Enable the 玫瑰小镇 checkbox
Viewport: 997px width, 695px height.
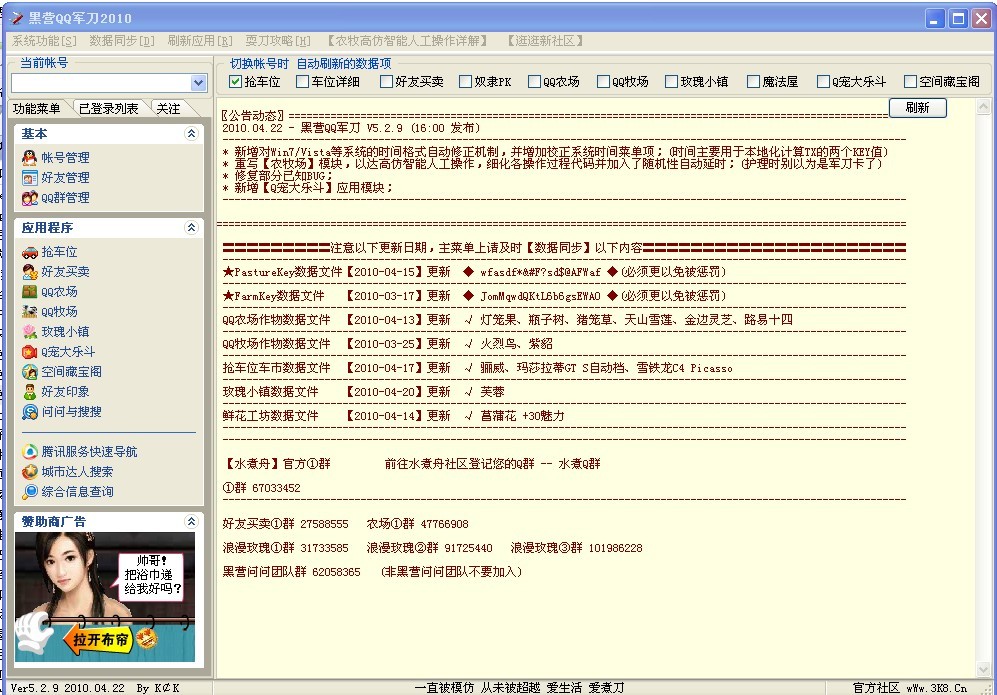point(671,81)
